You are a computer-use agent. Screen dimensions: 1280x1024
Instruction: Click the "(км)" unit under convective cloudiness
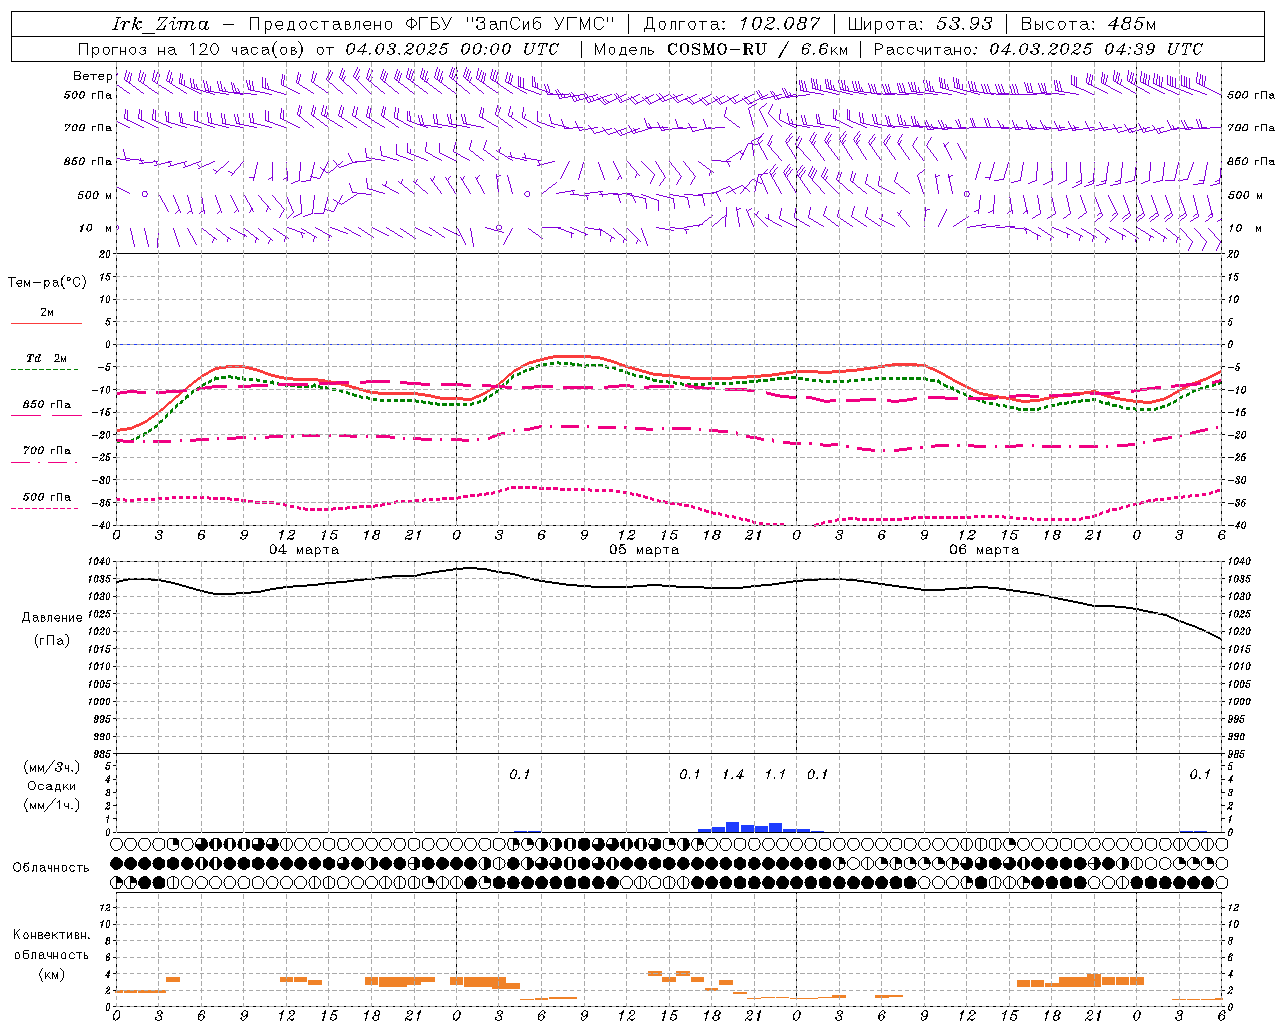point(52,974)
